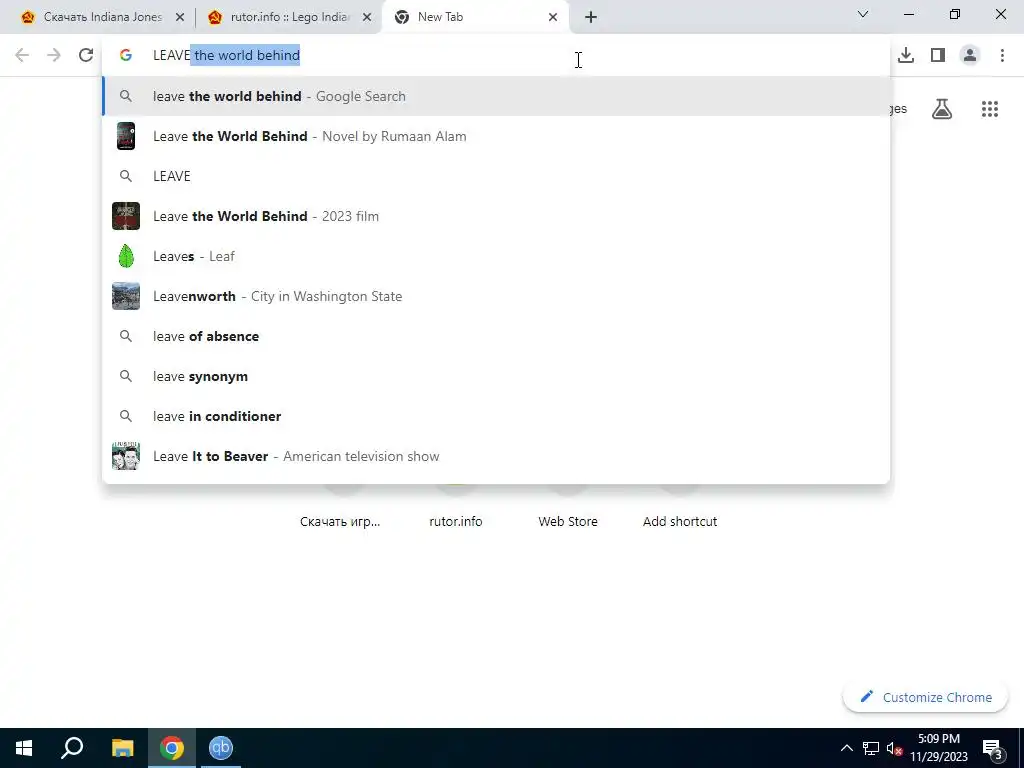The width and height of the screenshot is (1024, 768).
Task: Click the browser forward arrow
Action: pyautogui.click(x=54, y=56)
